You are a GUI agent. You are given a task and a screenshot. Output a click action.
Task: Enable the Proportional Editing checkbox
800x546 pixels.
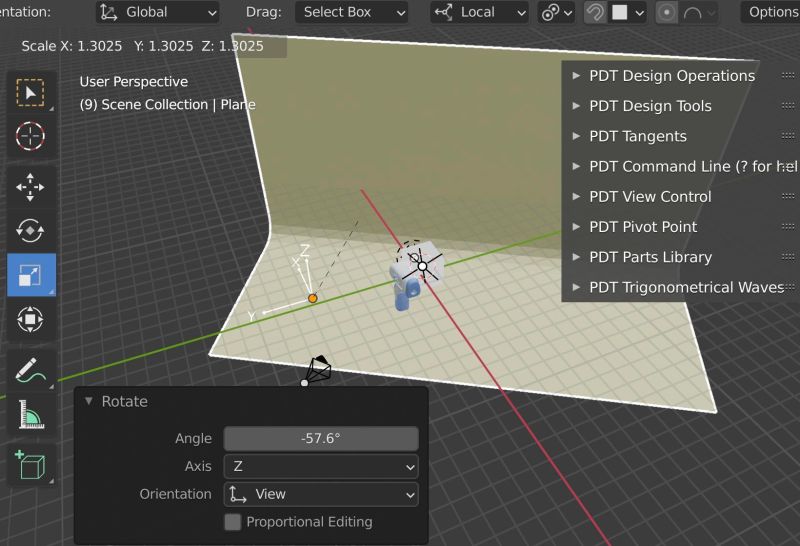[x=233, y=522]
